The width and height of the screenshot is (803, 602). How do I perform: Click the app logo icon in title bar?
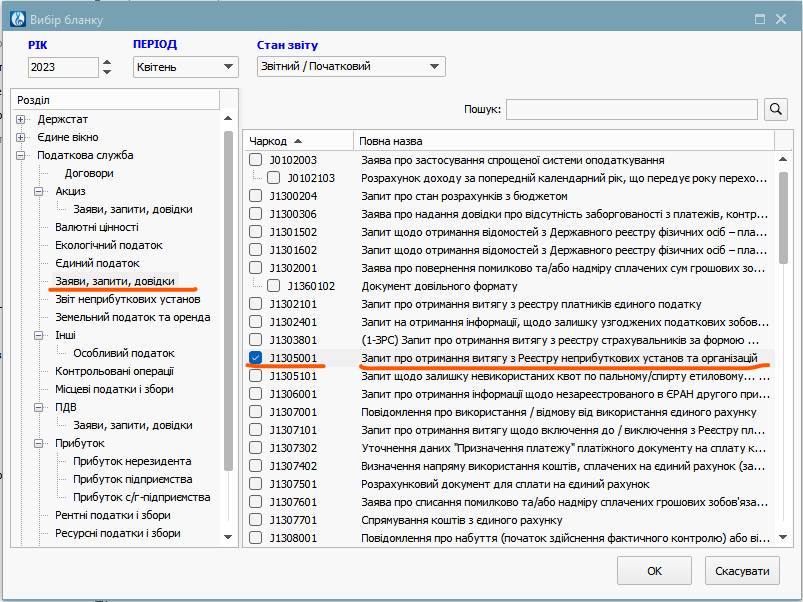point(16,19)
